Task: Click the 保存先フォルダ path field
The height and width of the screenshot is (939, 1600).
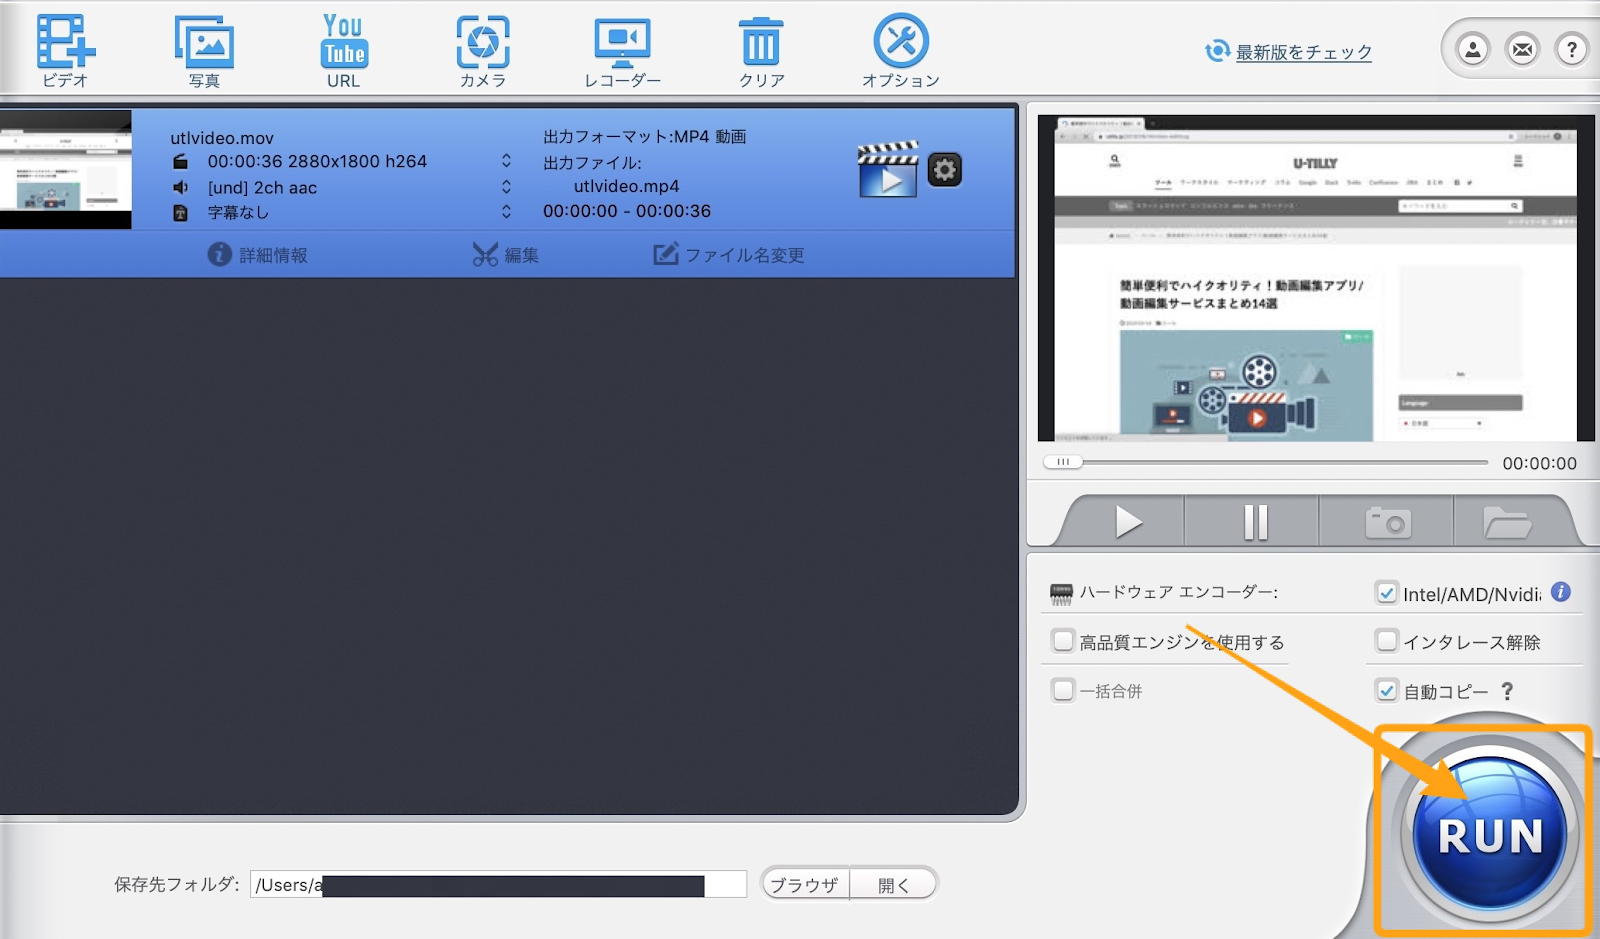Action: pyautogui.click(x=498, y=885)
